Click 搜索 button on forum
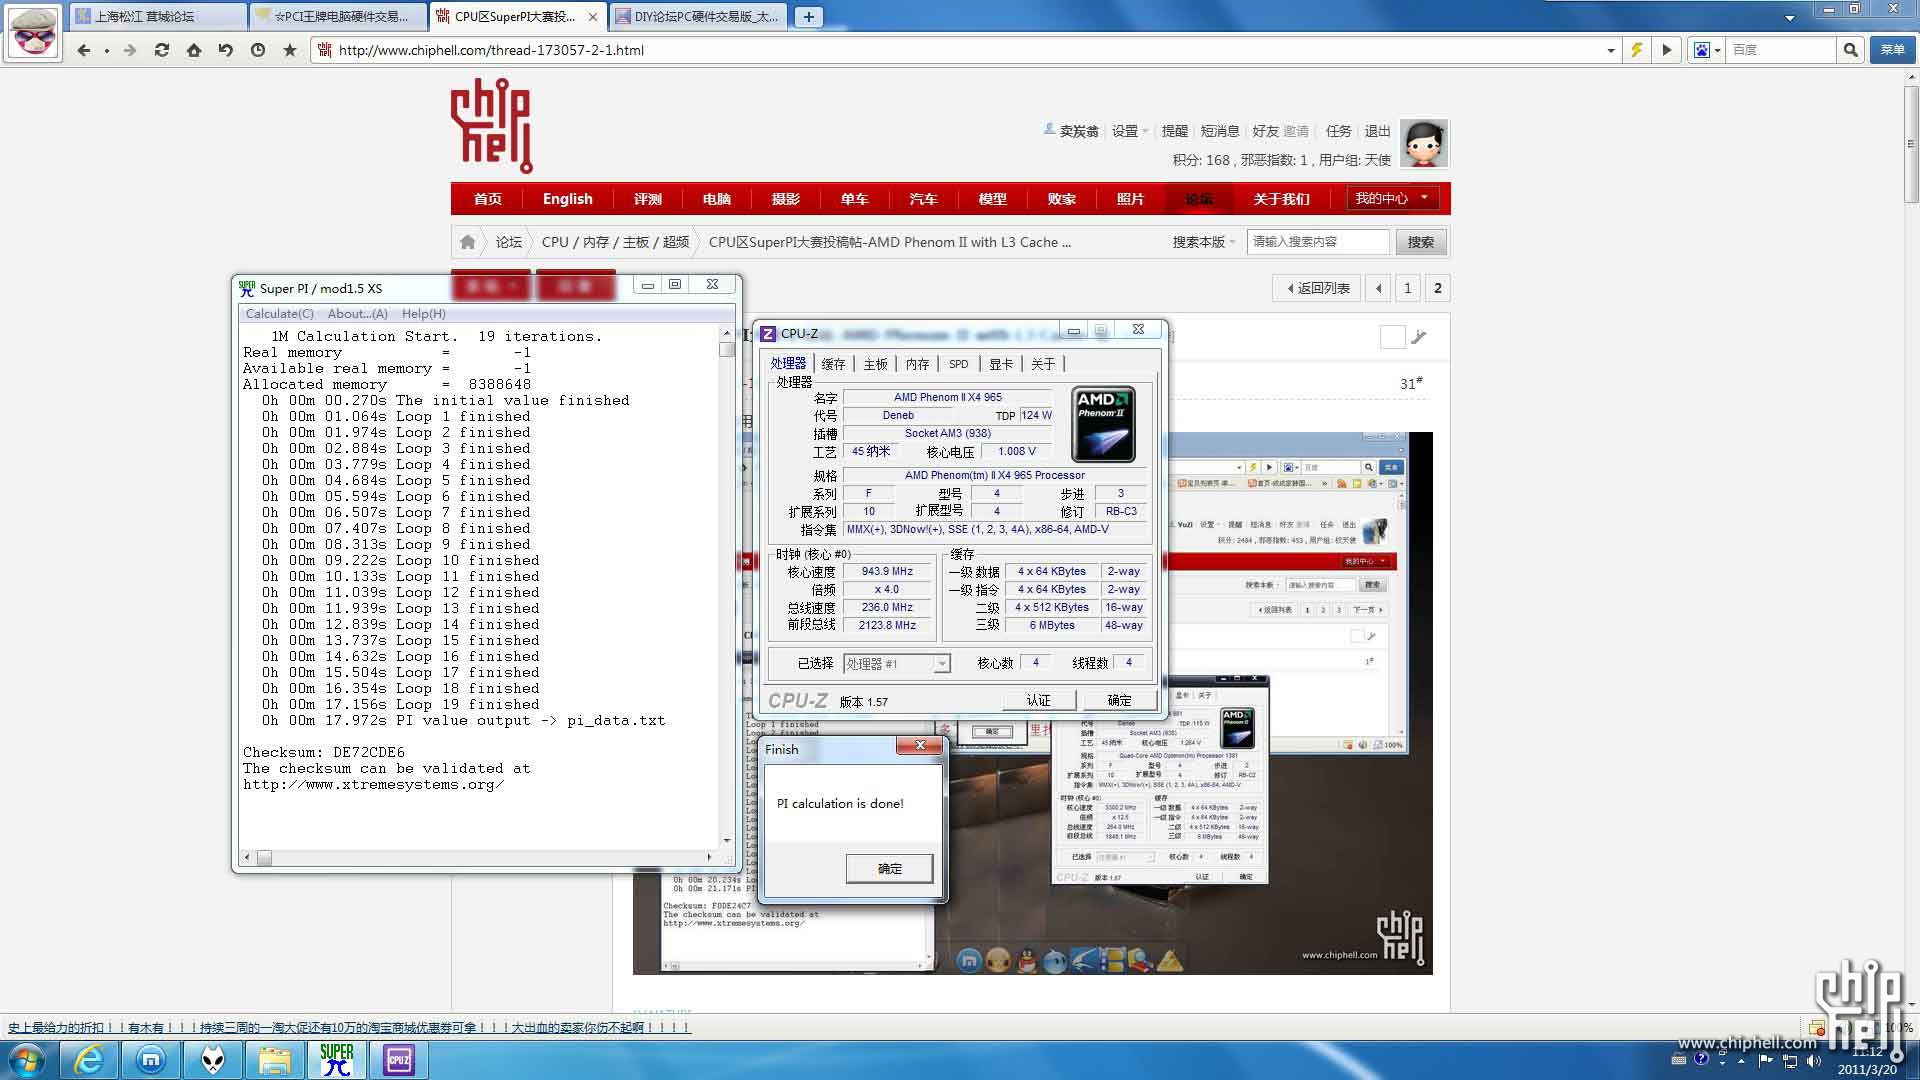The width and height of the screenshot is (1920, 1080). point(1420,242)
